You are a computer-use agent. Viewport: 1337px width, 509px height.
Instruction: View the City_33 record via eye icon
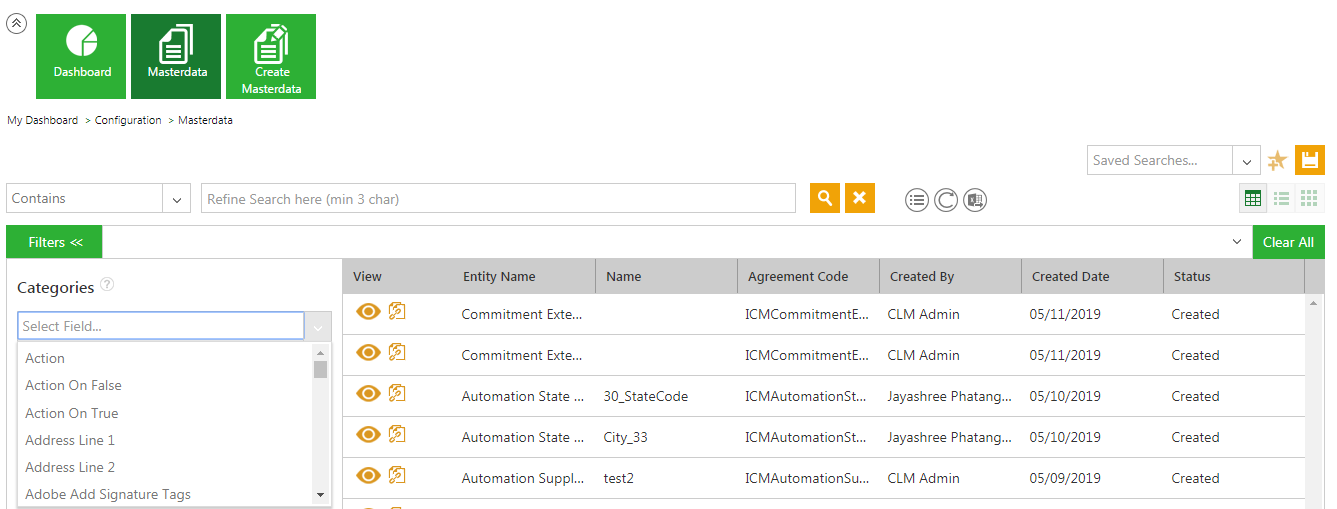tap(368, 434)
